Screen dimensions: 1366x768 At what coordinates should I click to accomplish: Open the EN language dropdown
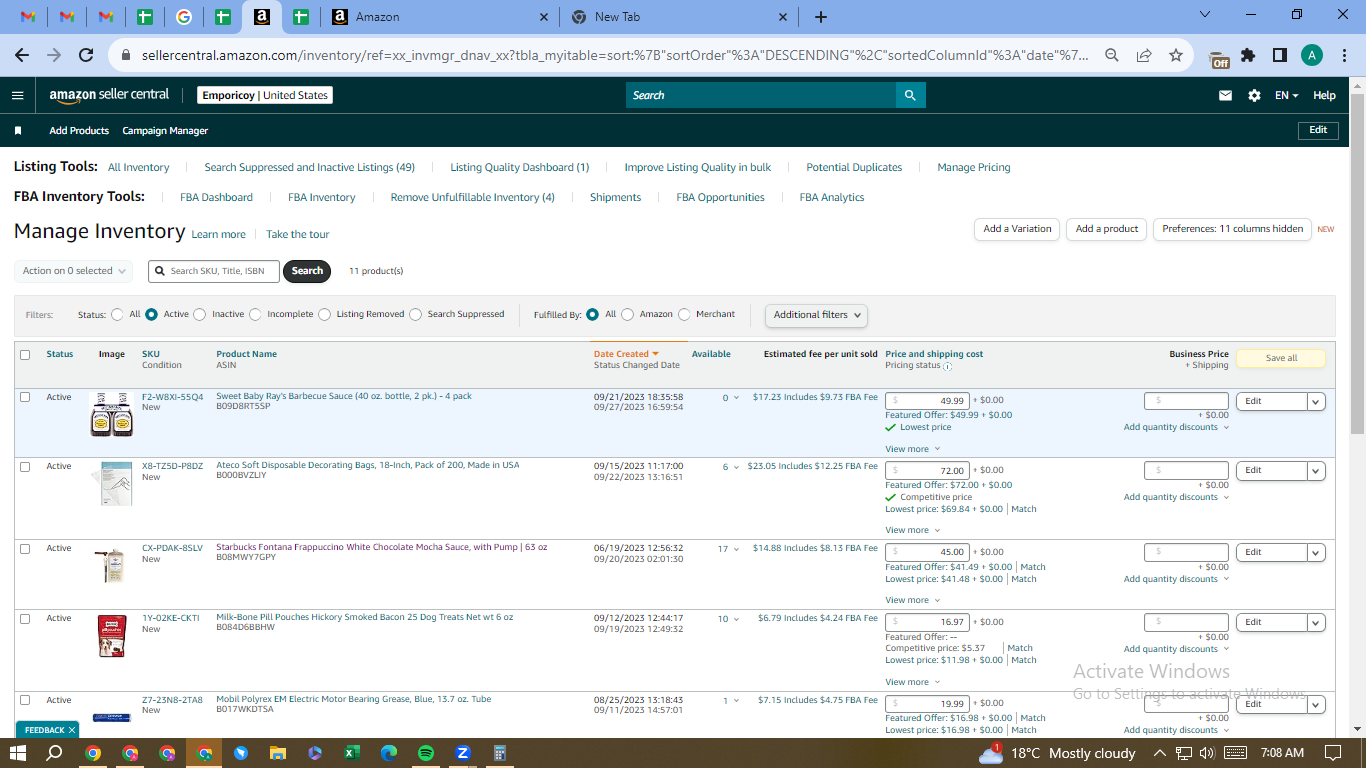tap(1287, 96)
